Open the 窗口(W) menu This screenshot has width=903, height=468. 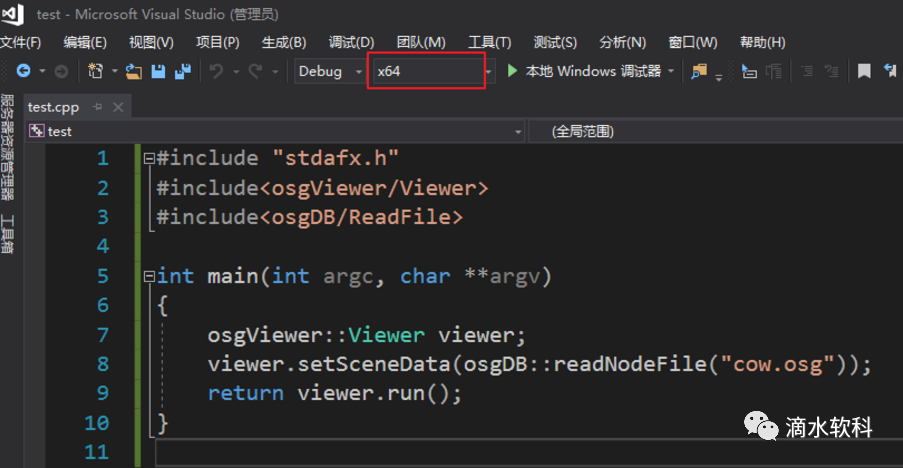pyautogui.click(x=693, y=42)
